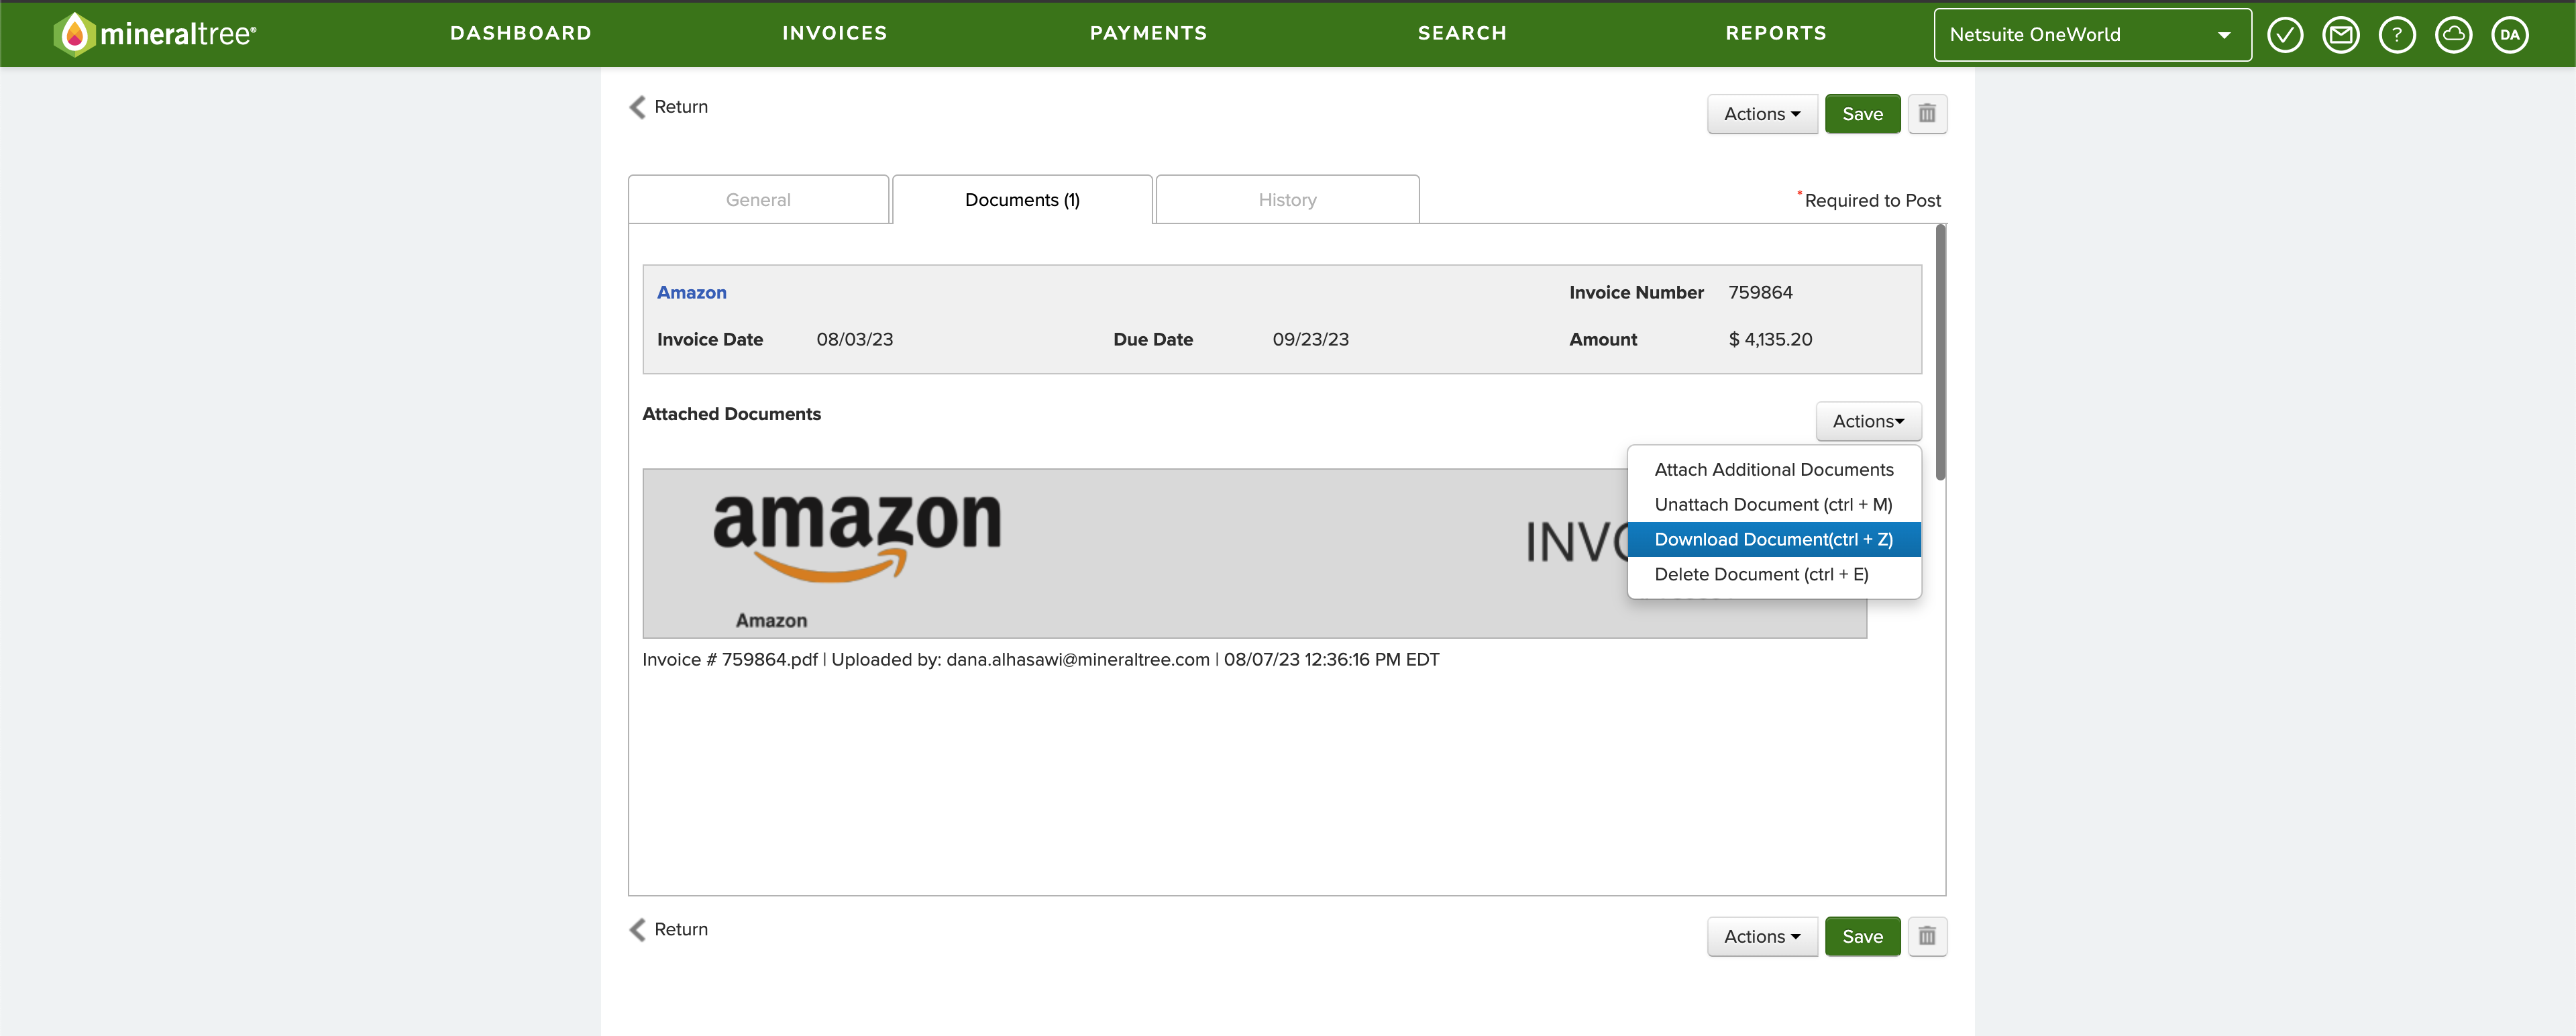Image resolution: width=2576 pixels, height=1036 pixels.
Task: Open the help question mark icon
Action: click(x=2397, y=35)
